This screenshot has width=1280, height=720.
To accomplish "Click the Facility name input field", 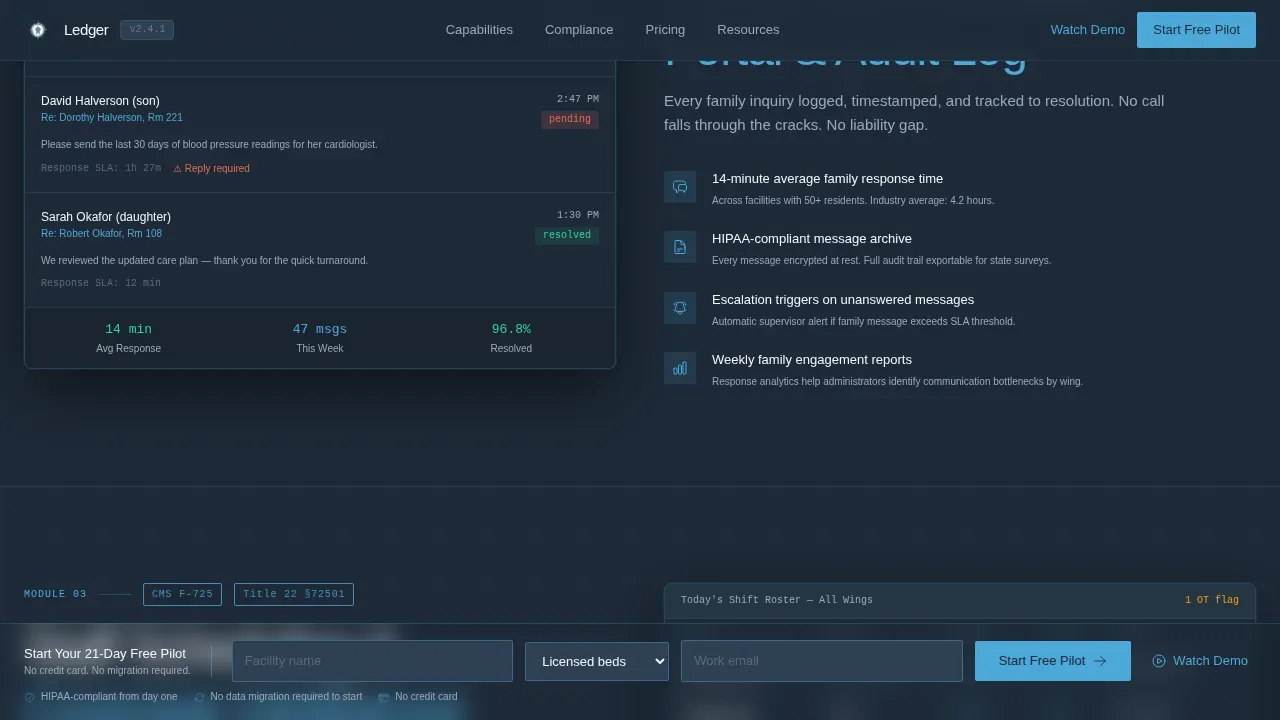I will tap(372, 661).
